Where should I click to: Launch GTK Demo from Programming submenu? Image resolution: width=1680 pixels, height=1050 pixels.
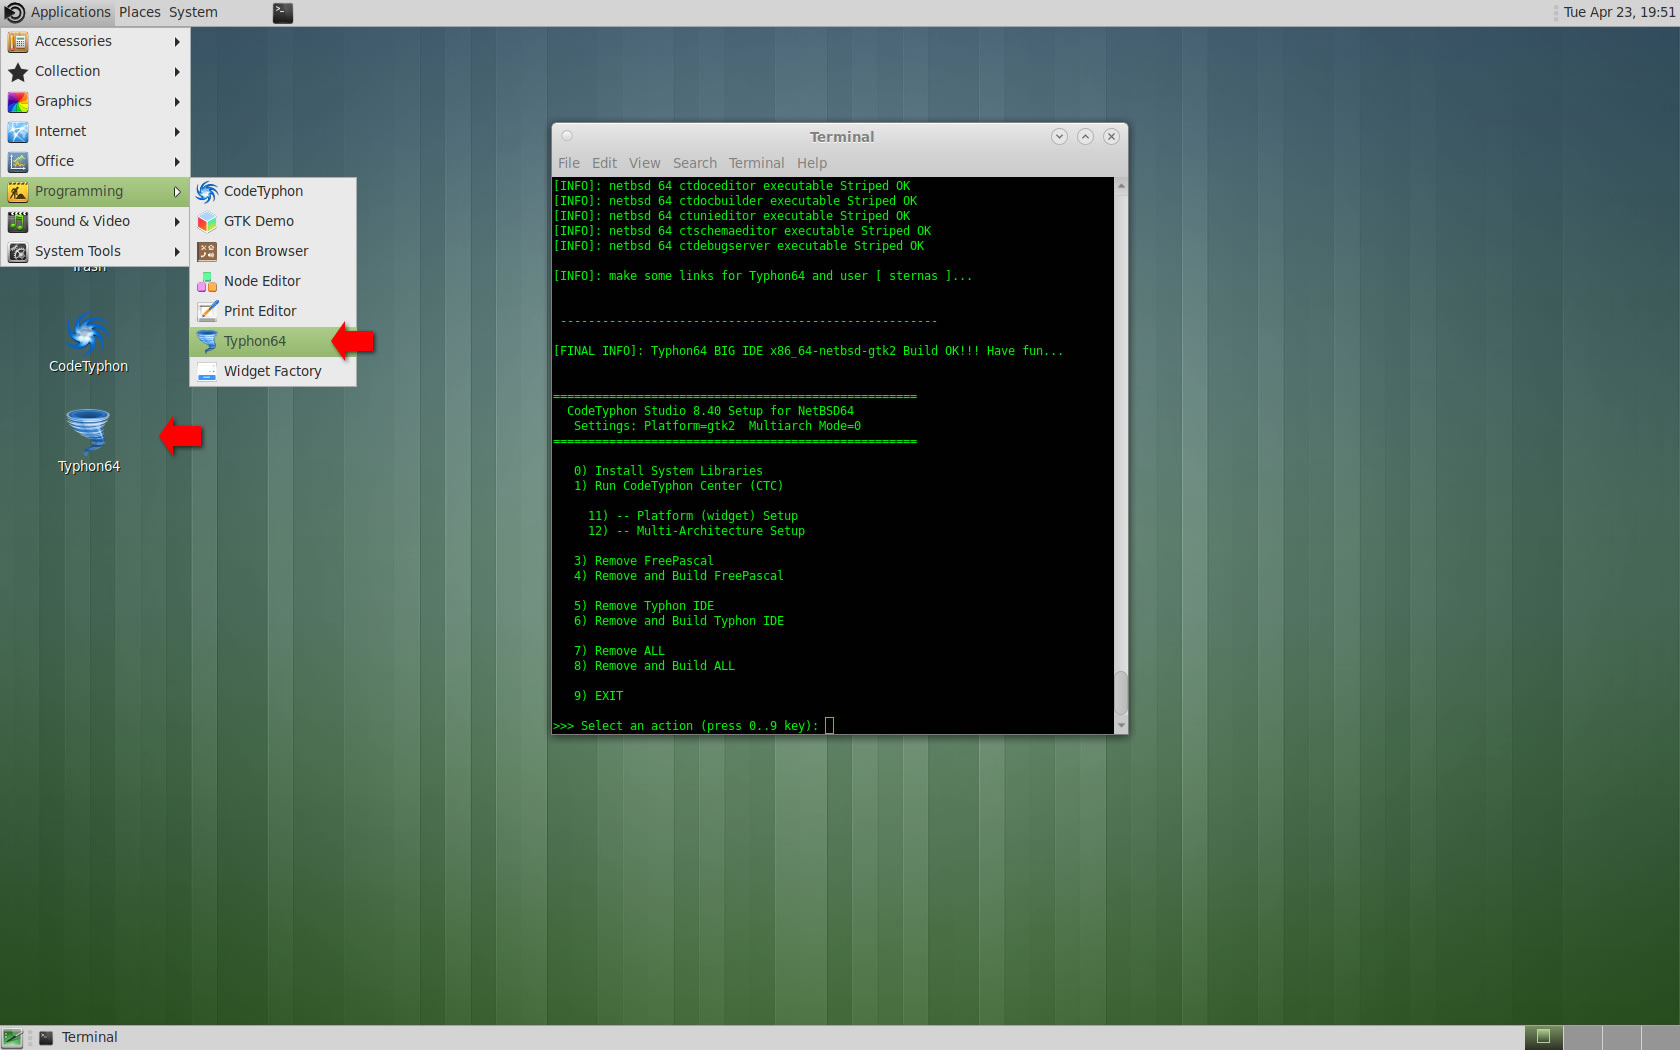pyautogui.click(x=273, y=221)
